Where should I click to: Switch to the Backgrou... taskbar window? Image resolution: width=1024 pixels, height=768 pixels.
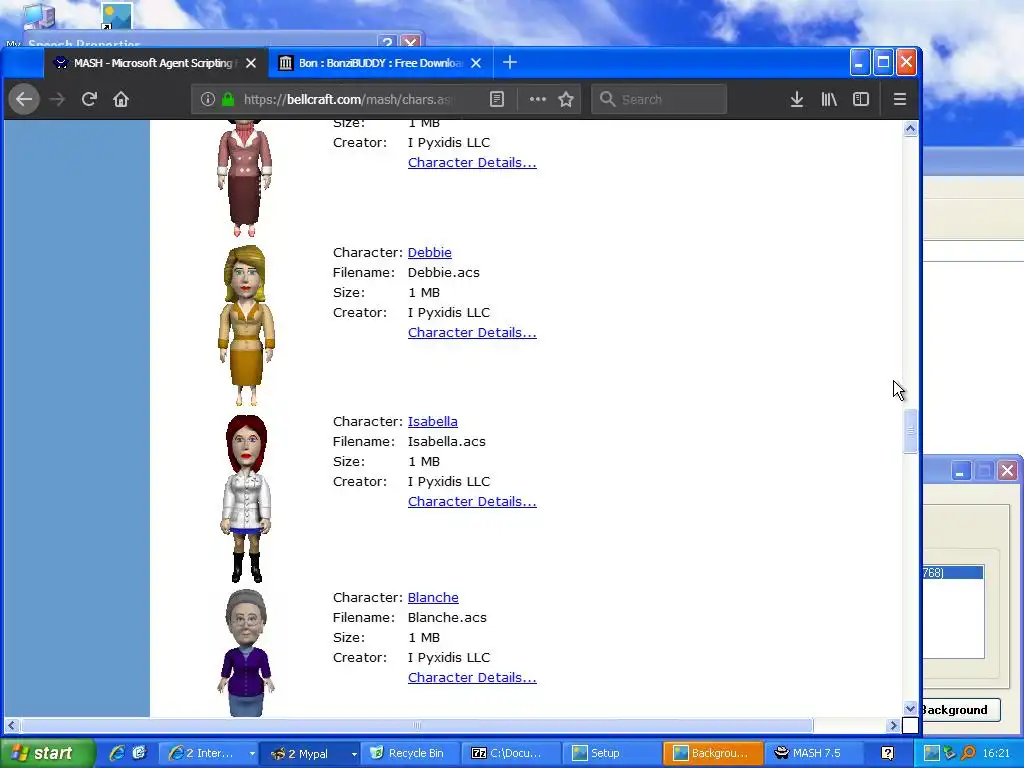coord(712,753)
